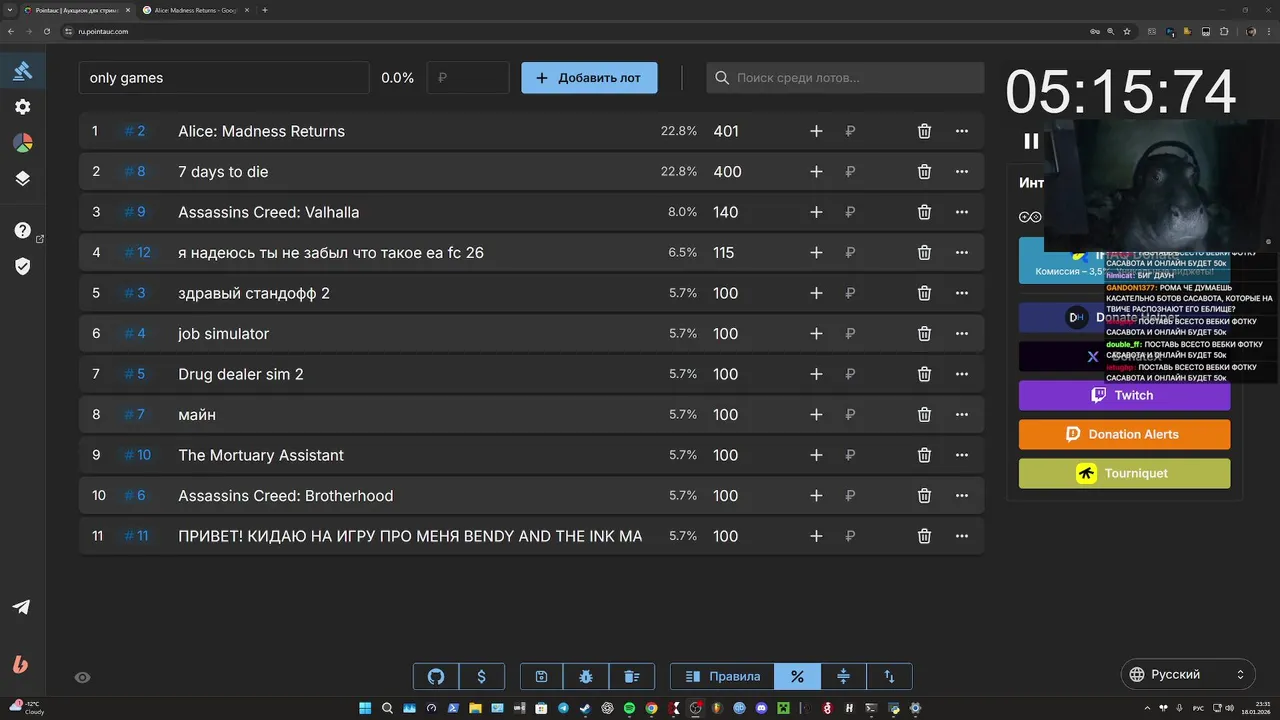Open three-dots menu for майн row
The width and height of the screenshot is (1280, 720).
pos(962,415)
